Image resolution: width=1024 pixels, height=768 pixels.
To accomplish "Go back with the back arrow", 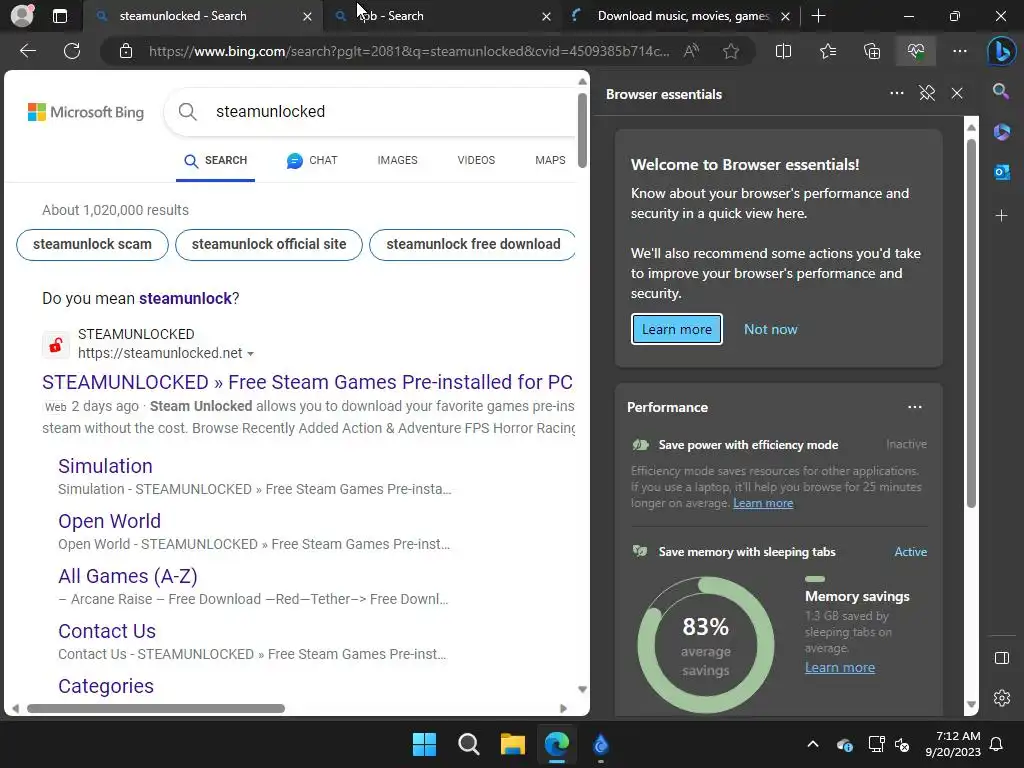I will point(27,51).
